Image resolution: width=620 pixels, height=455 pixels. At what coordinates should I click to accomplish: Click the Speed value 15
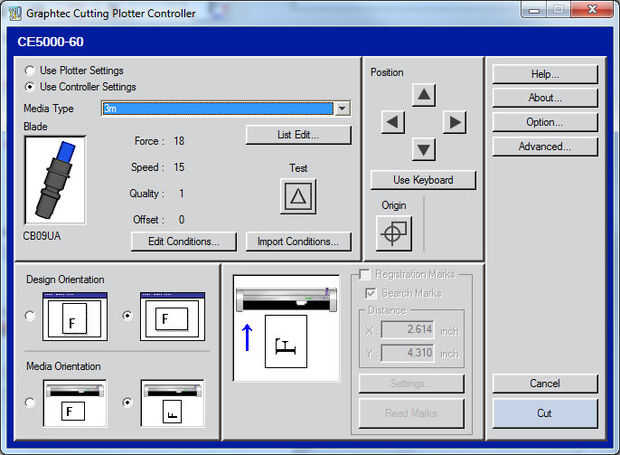pyautogui.click(x=179, y=167)
